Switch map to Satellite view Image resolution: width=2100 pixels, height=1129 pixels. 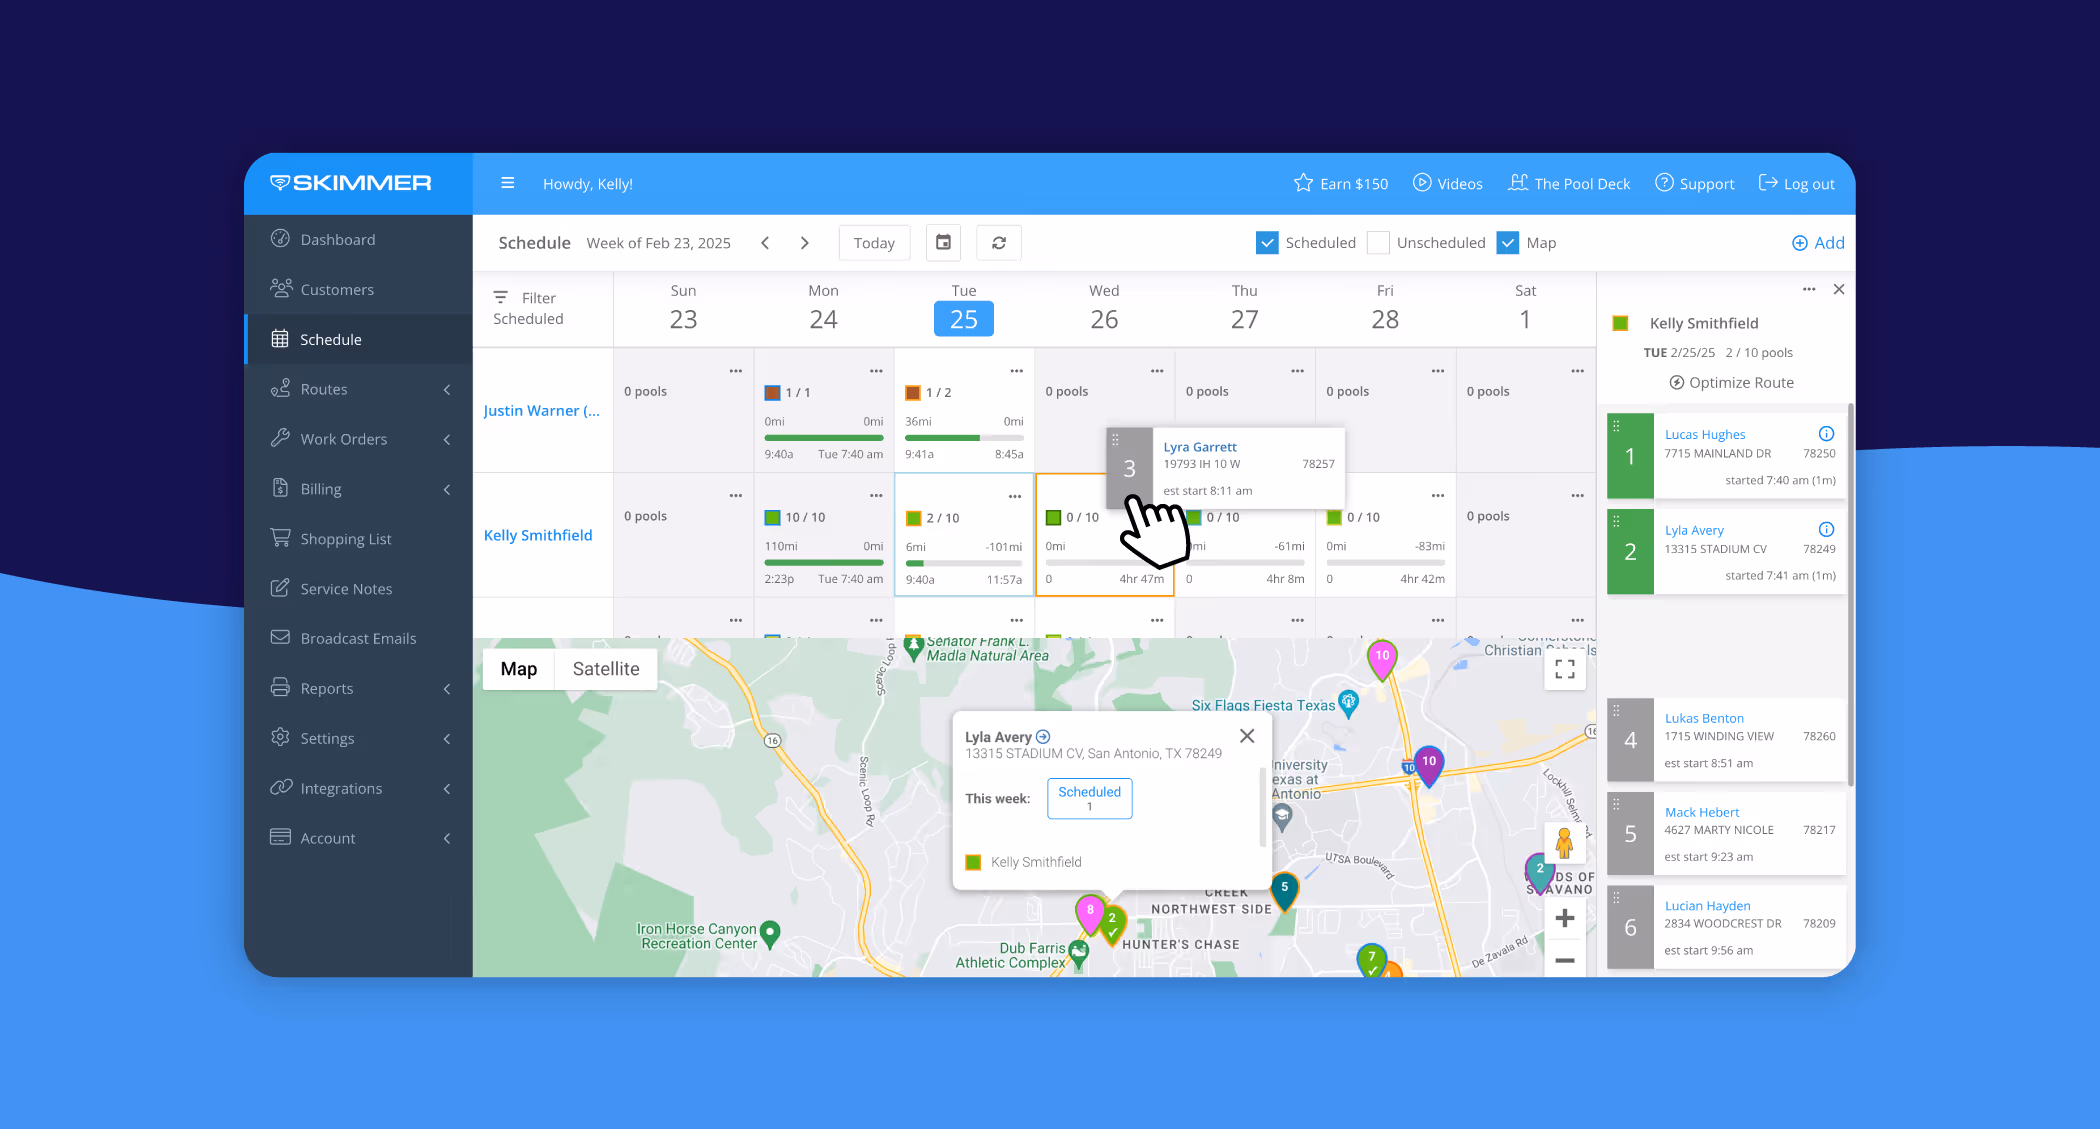606,669
